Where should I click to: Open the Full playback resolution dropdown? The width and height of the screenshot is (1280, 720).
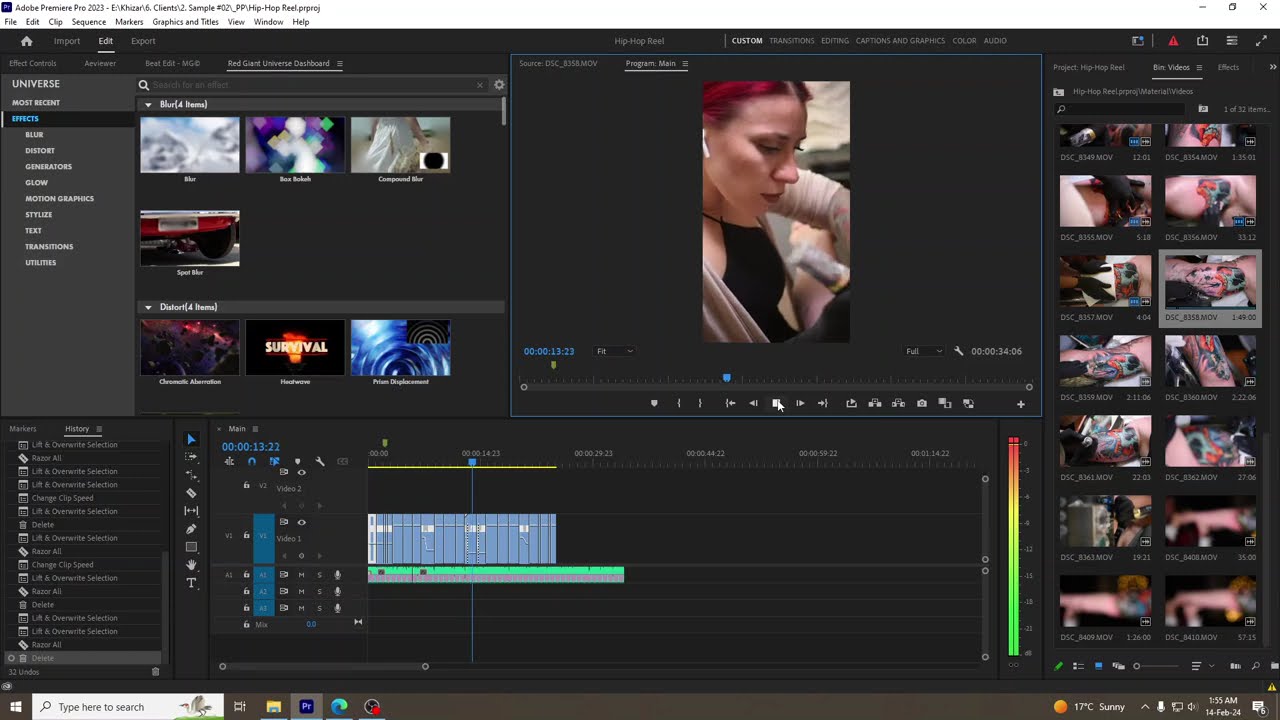coord(924,351)
